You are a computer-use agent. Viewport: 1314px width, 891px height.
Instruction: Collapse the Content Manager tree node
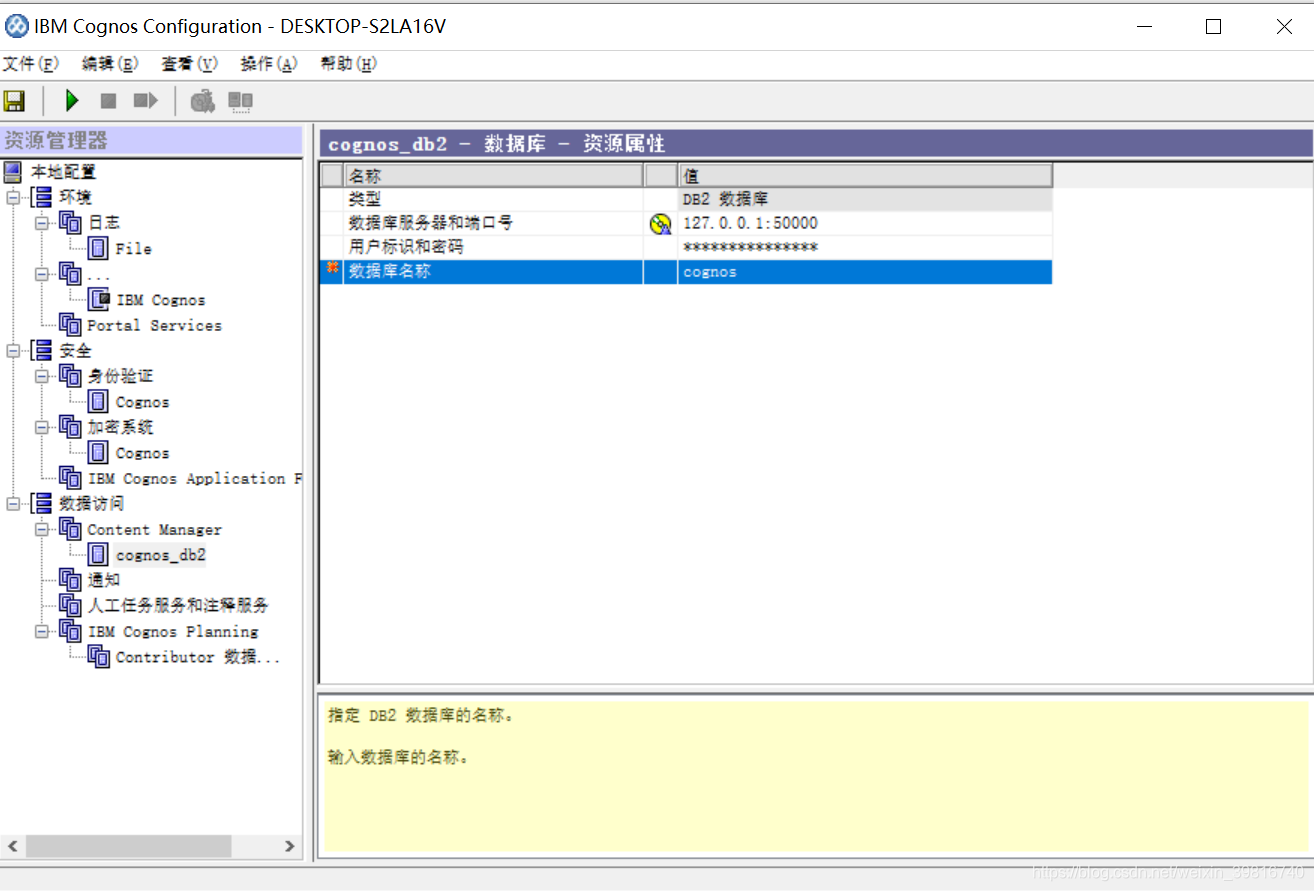[x=41, y=529]
